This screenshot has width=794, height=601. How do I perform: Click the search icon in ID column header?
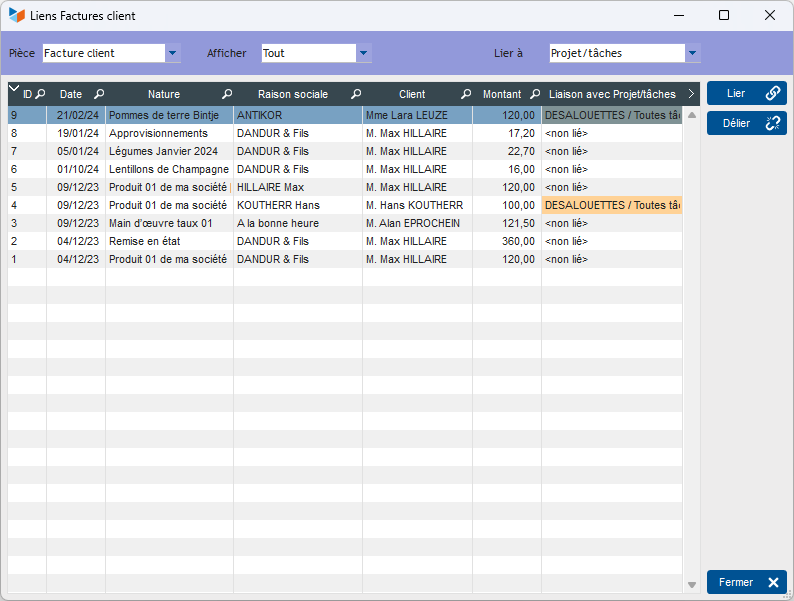point(40,94)
